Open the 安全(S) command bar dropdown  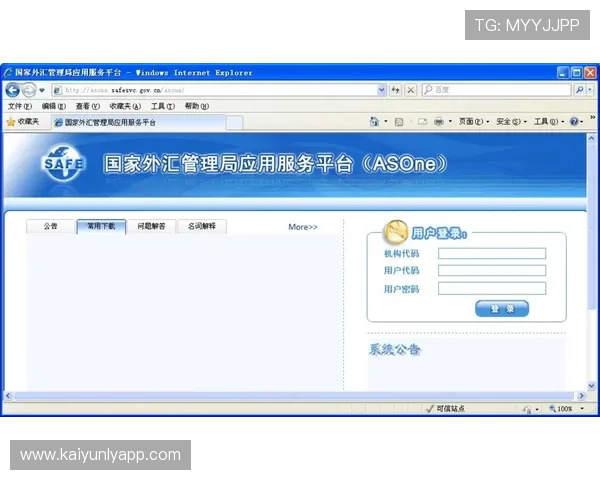pyautogui.click(x=511, y=122)
